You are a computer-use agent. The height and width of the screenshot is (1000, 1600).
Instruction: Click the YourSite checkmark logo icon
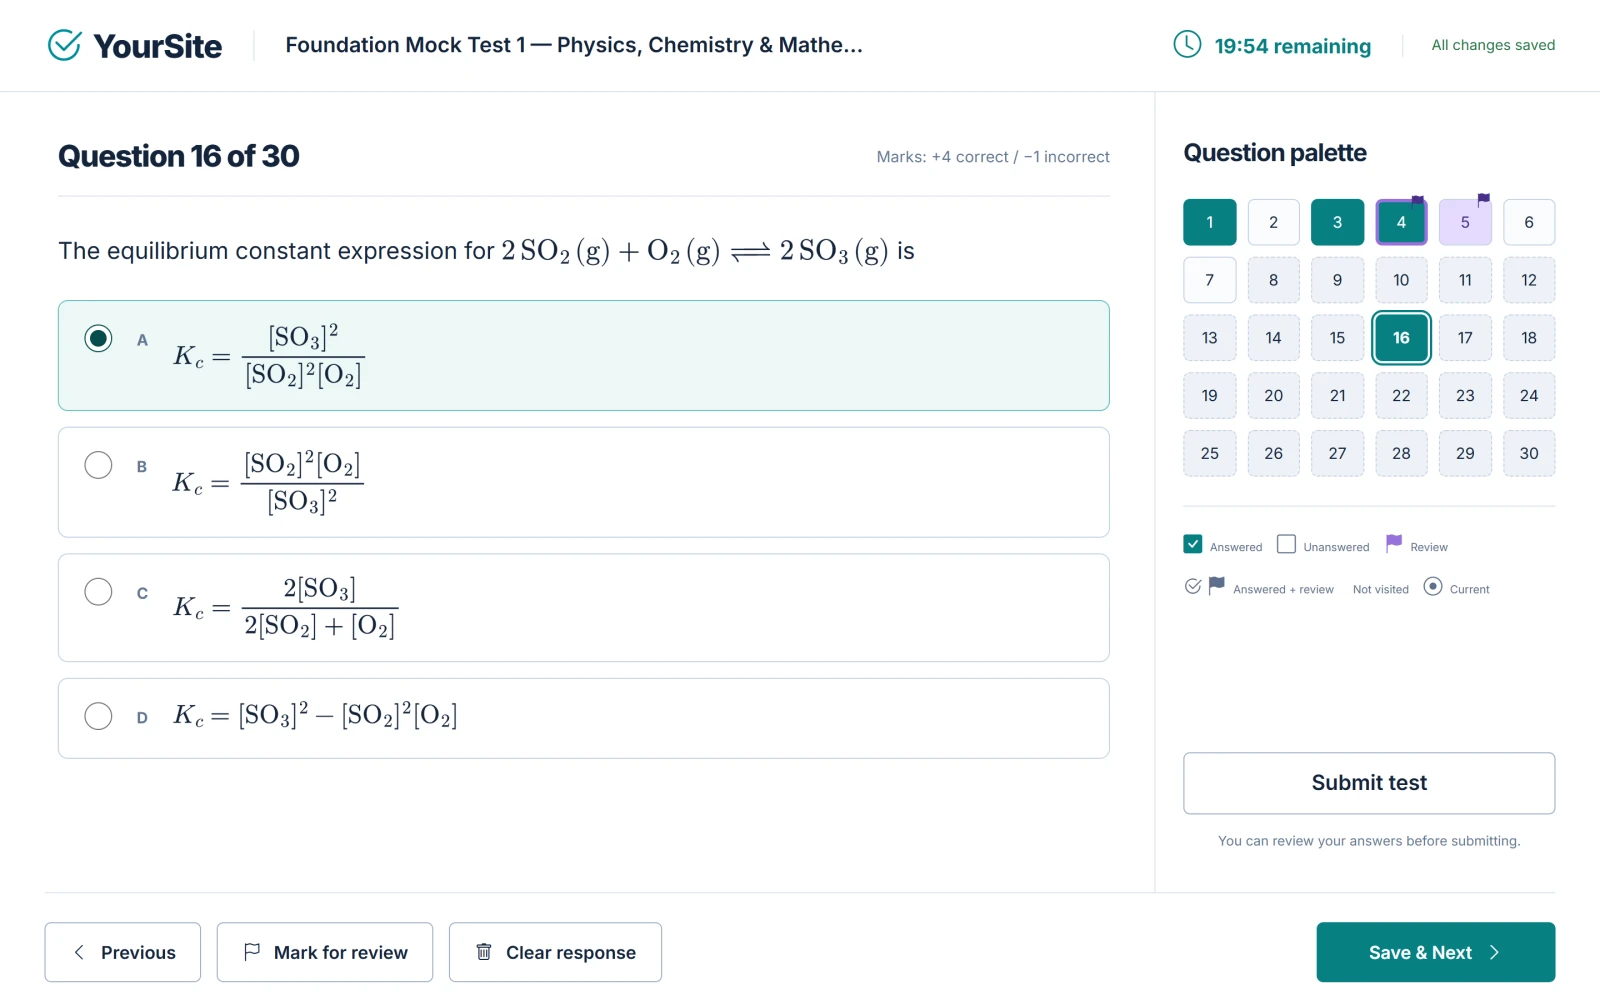pos(65,45)
